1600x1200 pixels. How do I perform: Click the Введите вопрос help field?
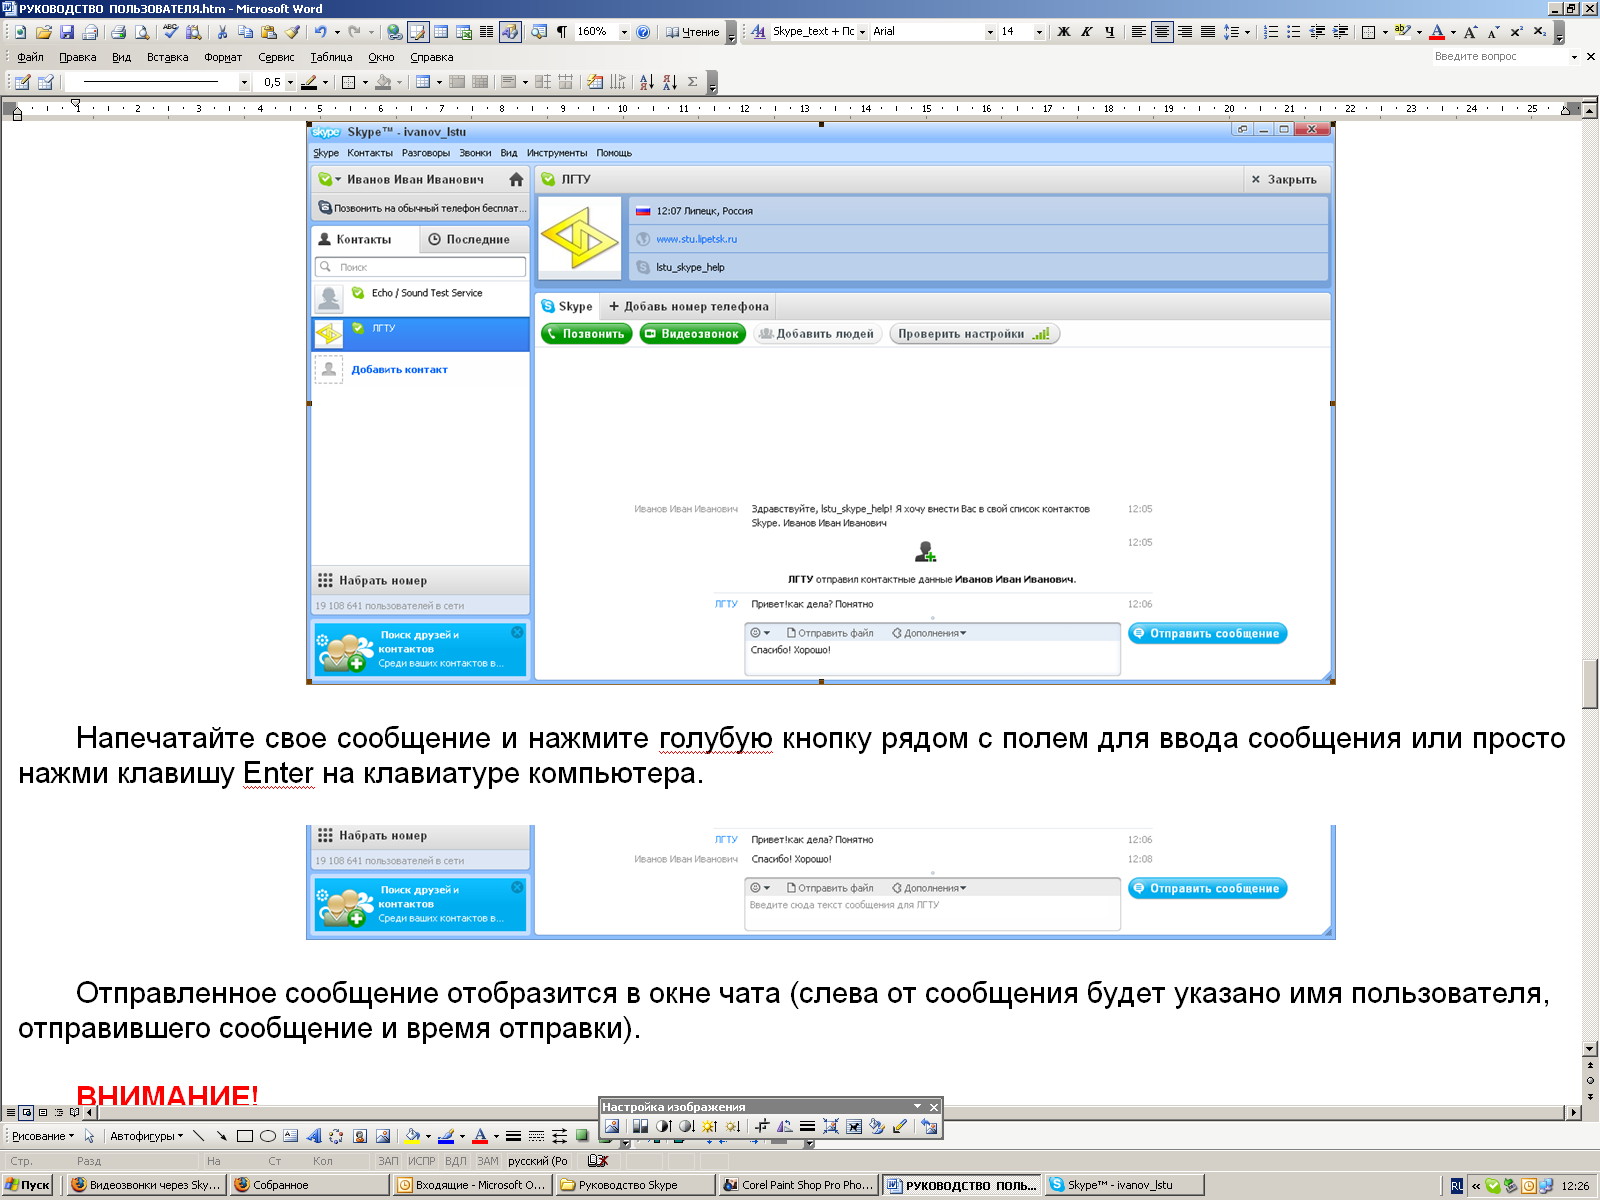1500,57
